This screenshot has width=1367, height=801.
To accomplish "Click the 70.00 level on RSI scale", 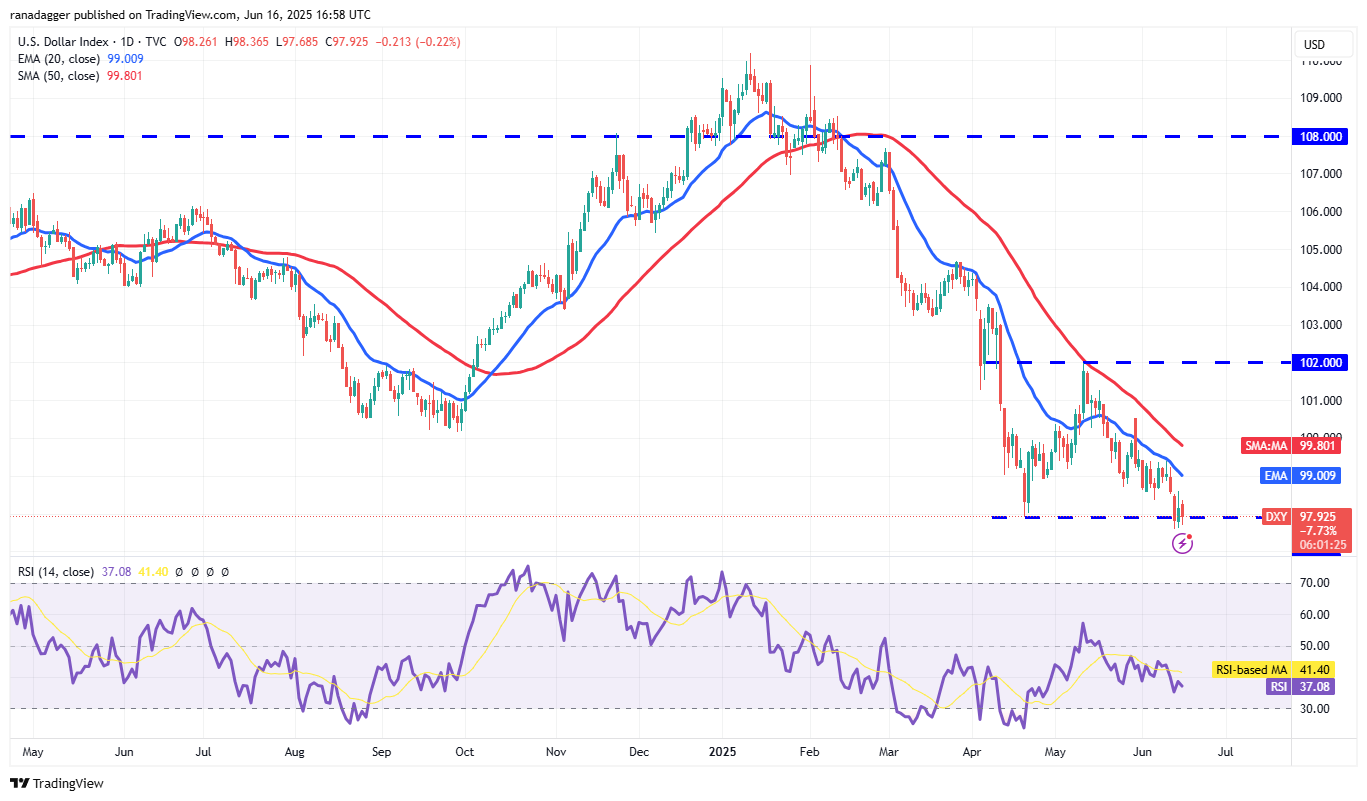I will [x=1316, y=584].
